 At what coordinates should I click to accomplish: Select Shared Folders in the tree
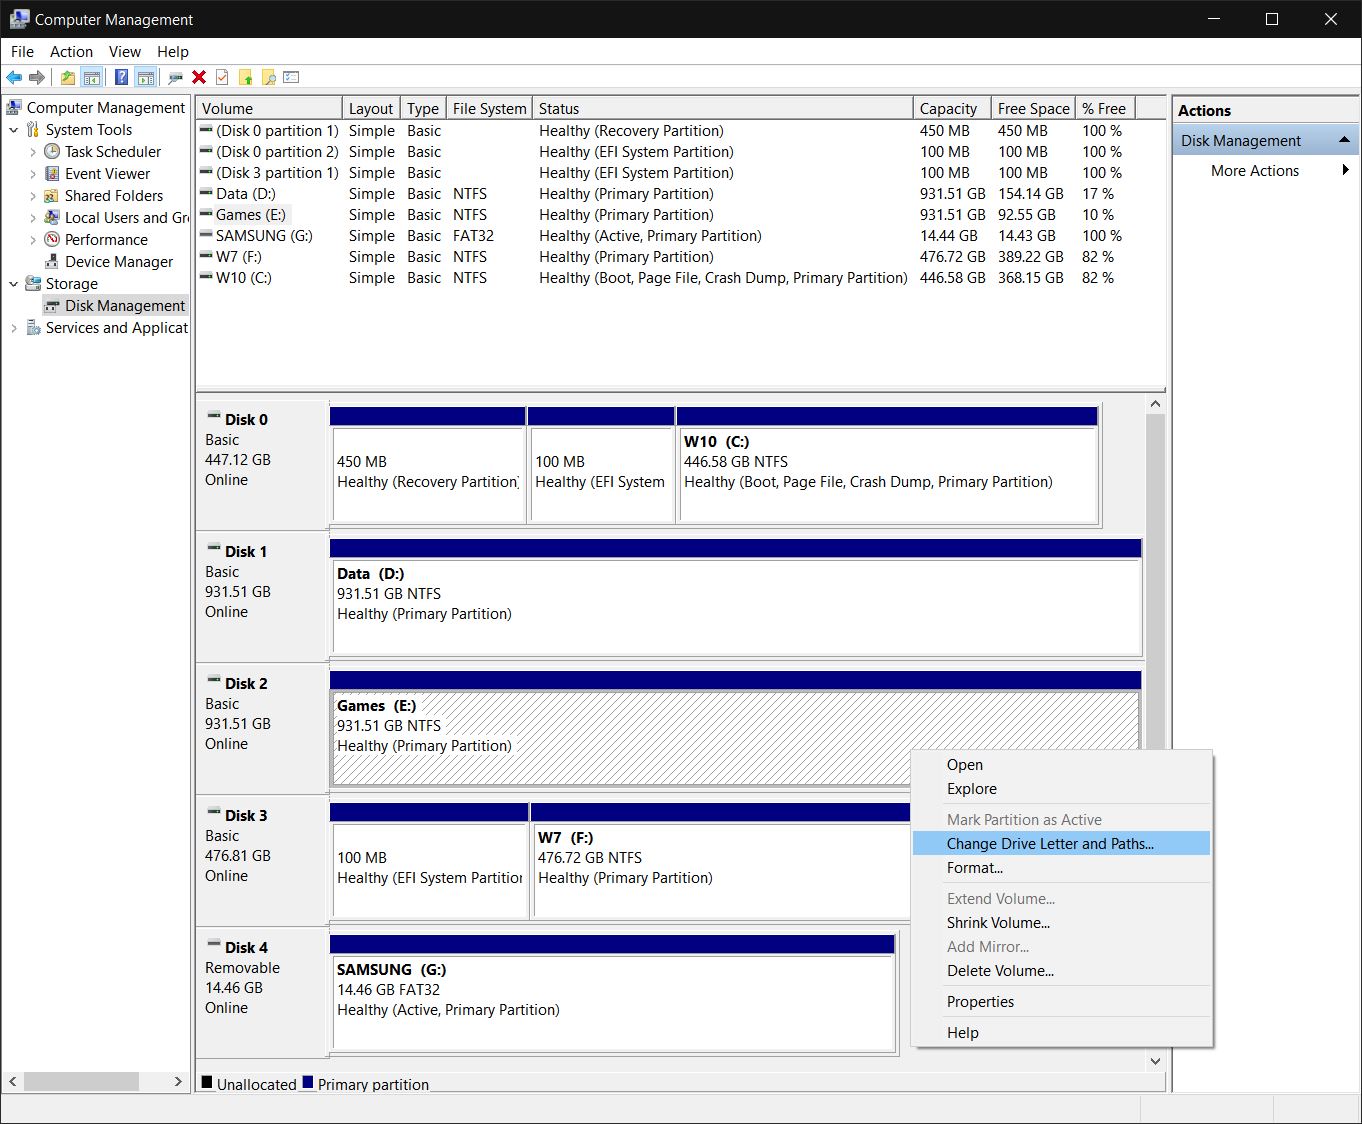click(113, 196)
